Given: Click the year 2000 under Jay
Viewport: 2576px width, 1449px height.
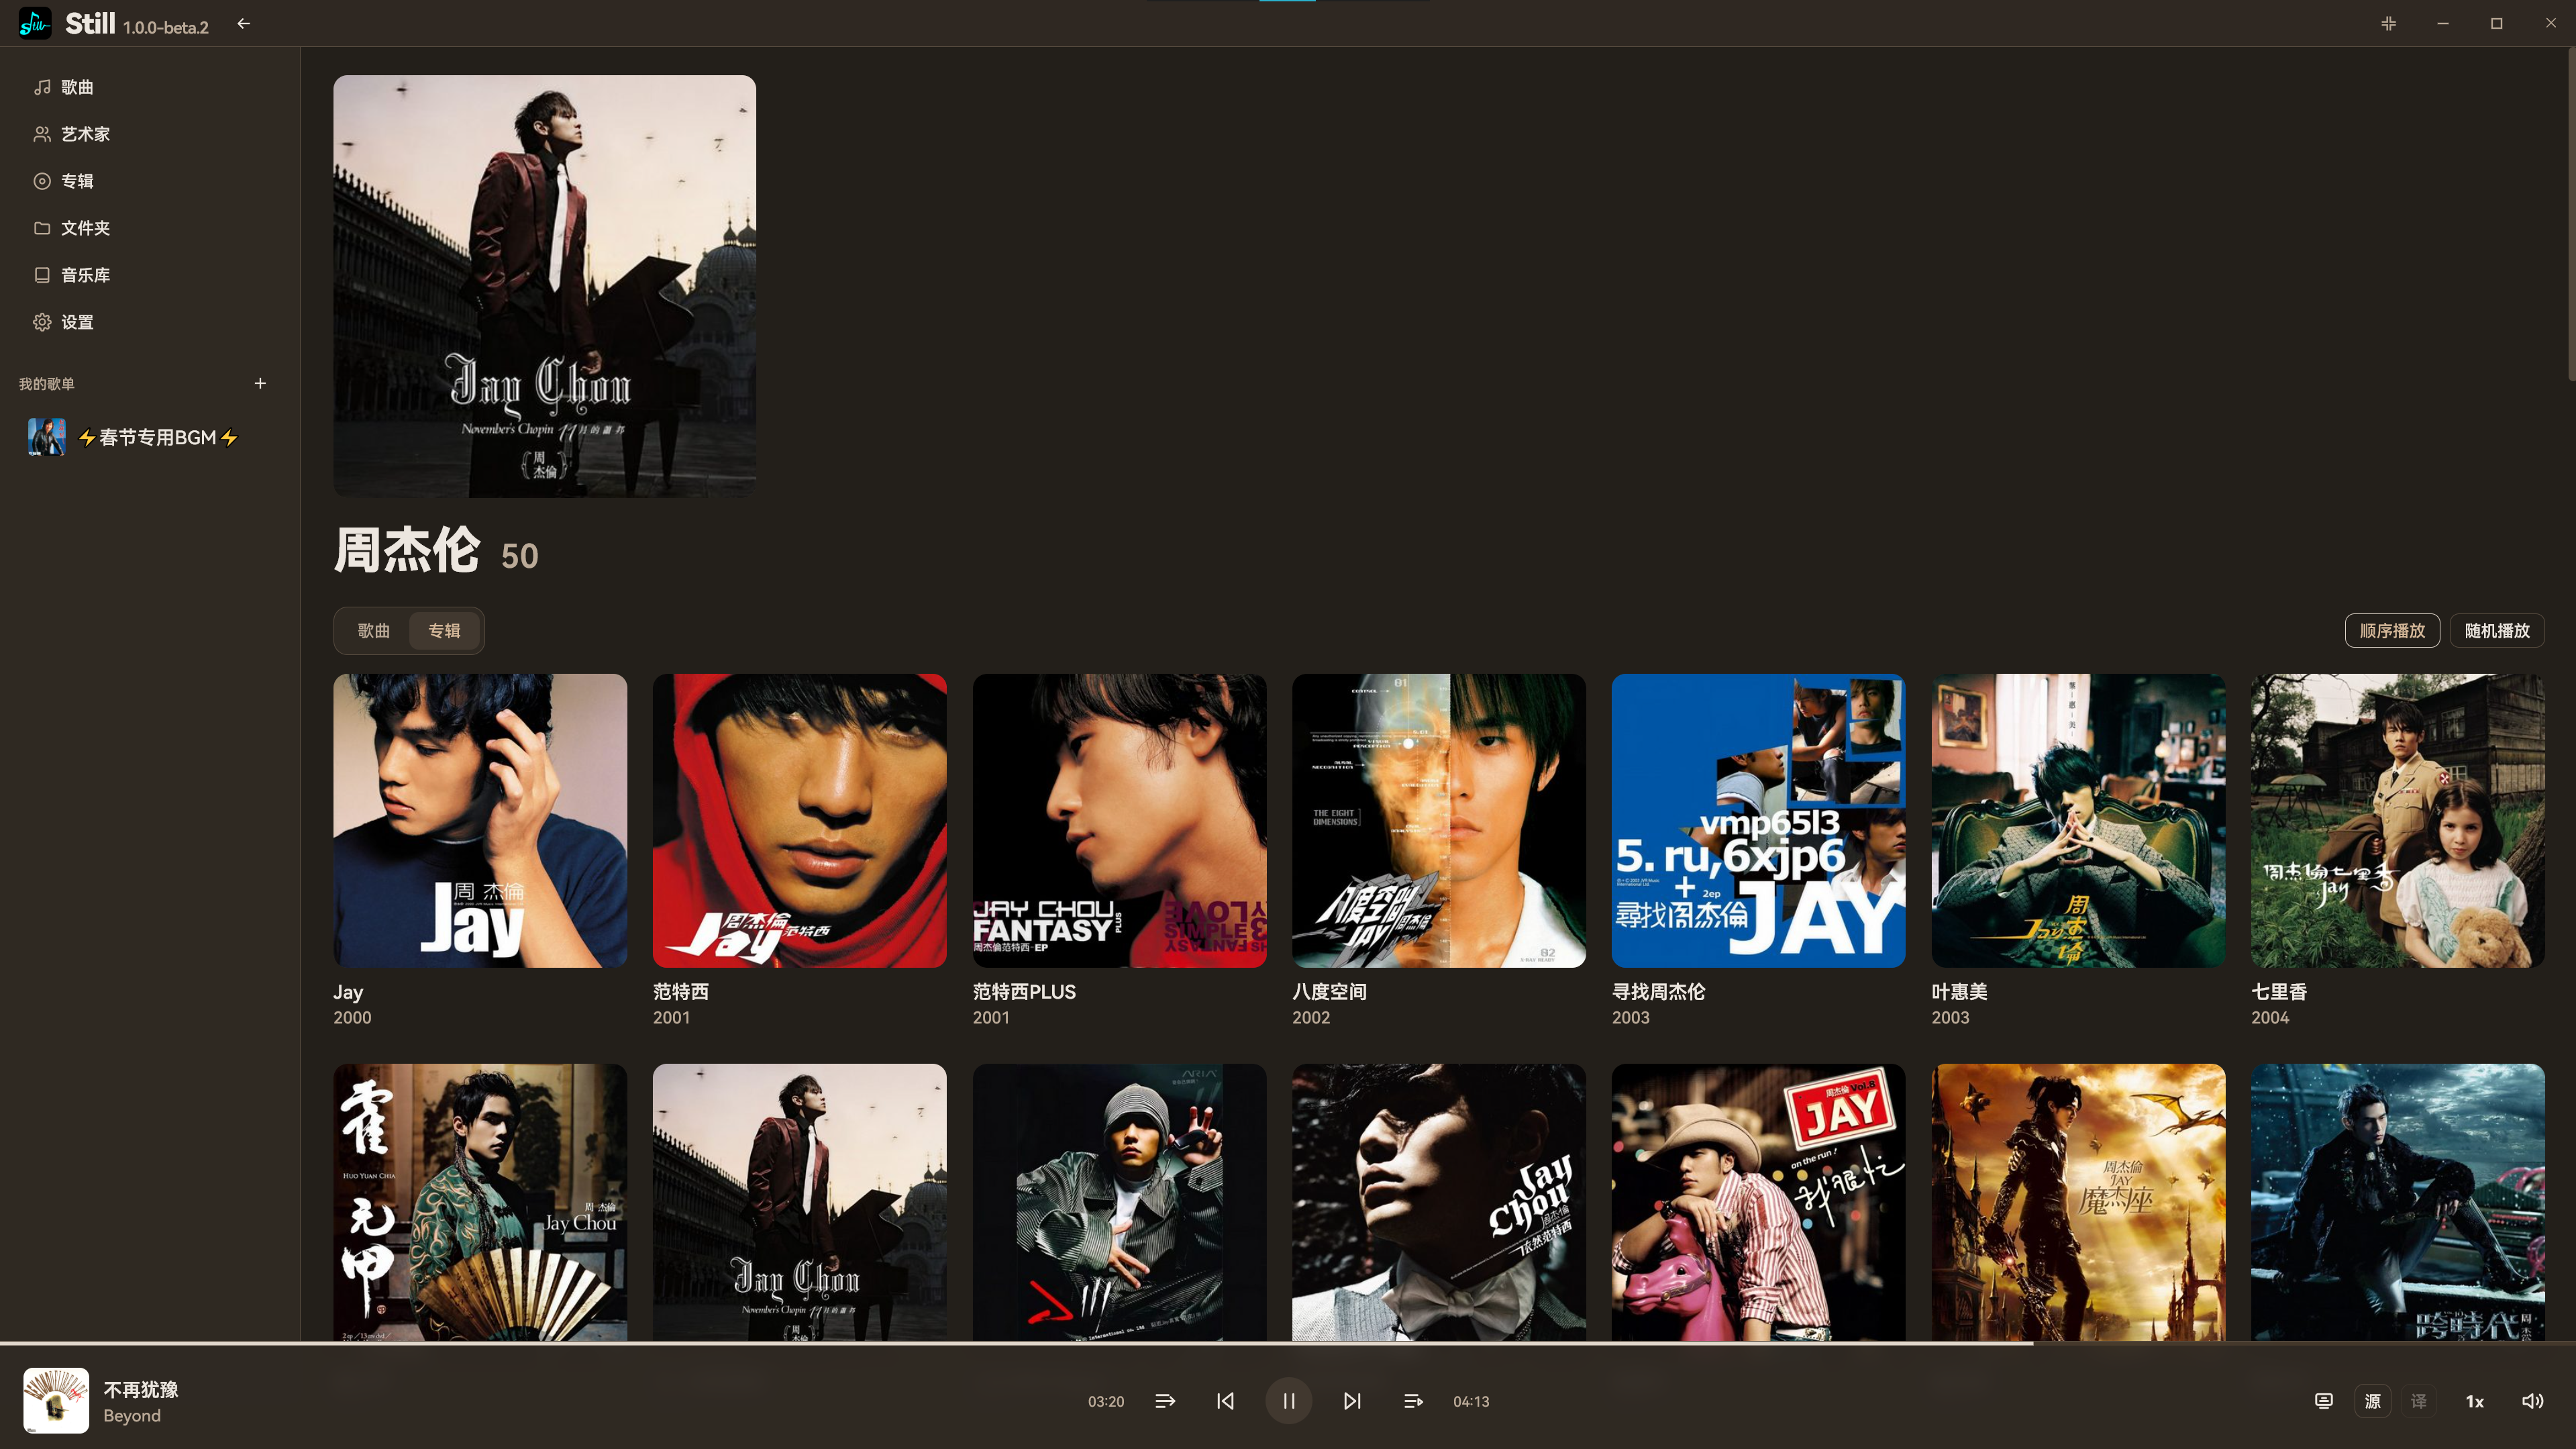Looking at the screenshot, I should 352,1018.
